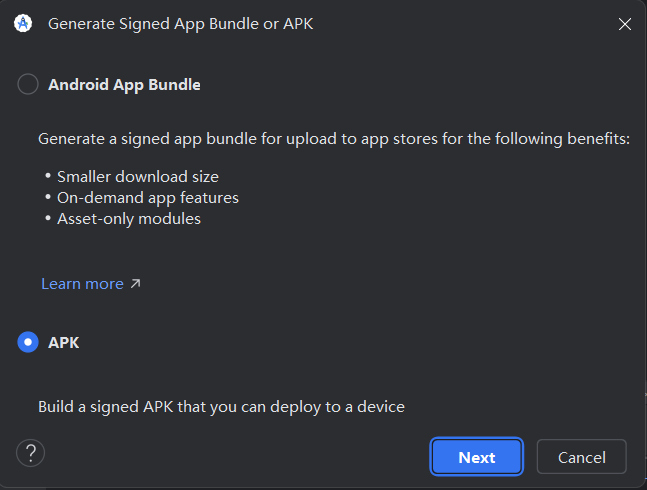Click the "Build a signed APK" description text

[221, 407]
